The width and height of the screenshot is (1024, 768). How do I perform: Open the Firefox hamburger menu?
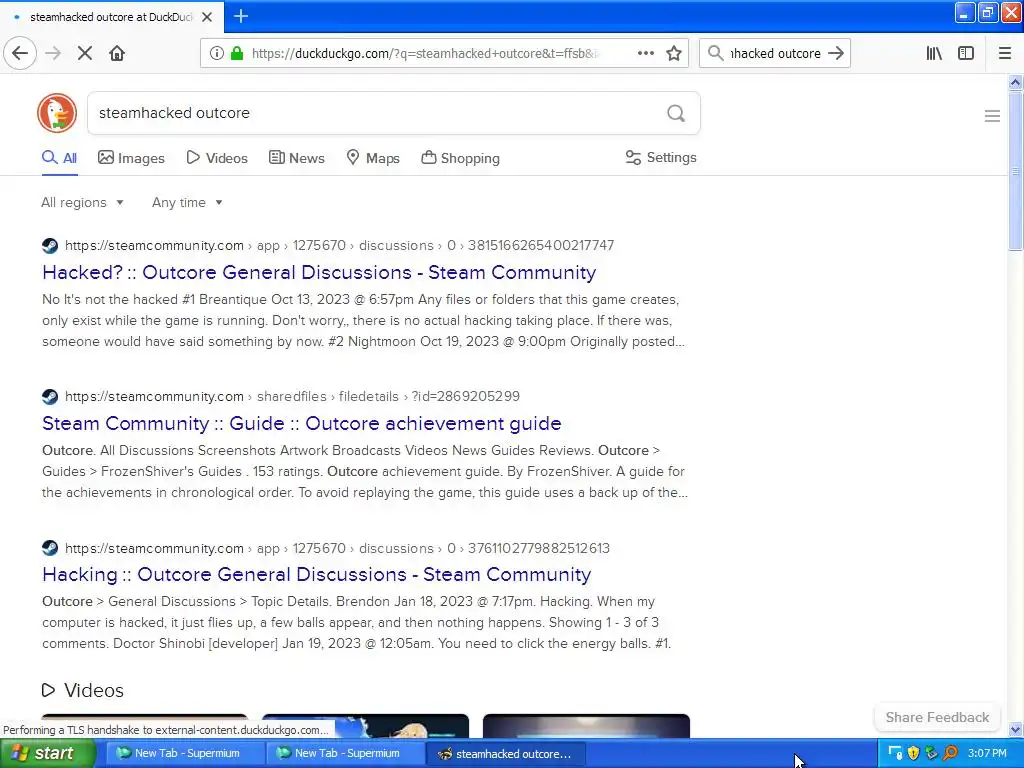click(1005, 53)
